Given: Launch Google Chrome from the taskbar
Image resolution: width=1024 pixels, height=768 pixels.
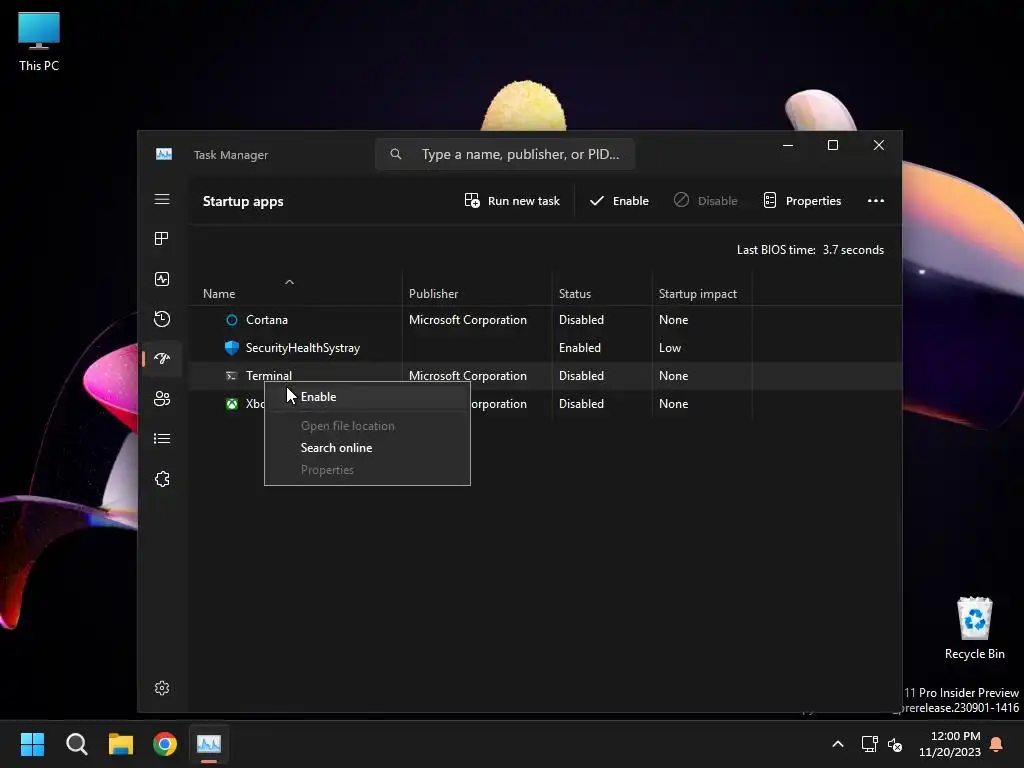Looking at the screenshot, I should [x=165, y=744].
